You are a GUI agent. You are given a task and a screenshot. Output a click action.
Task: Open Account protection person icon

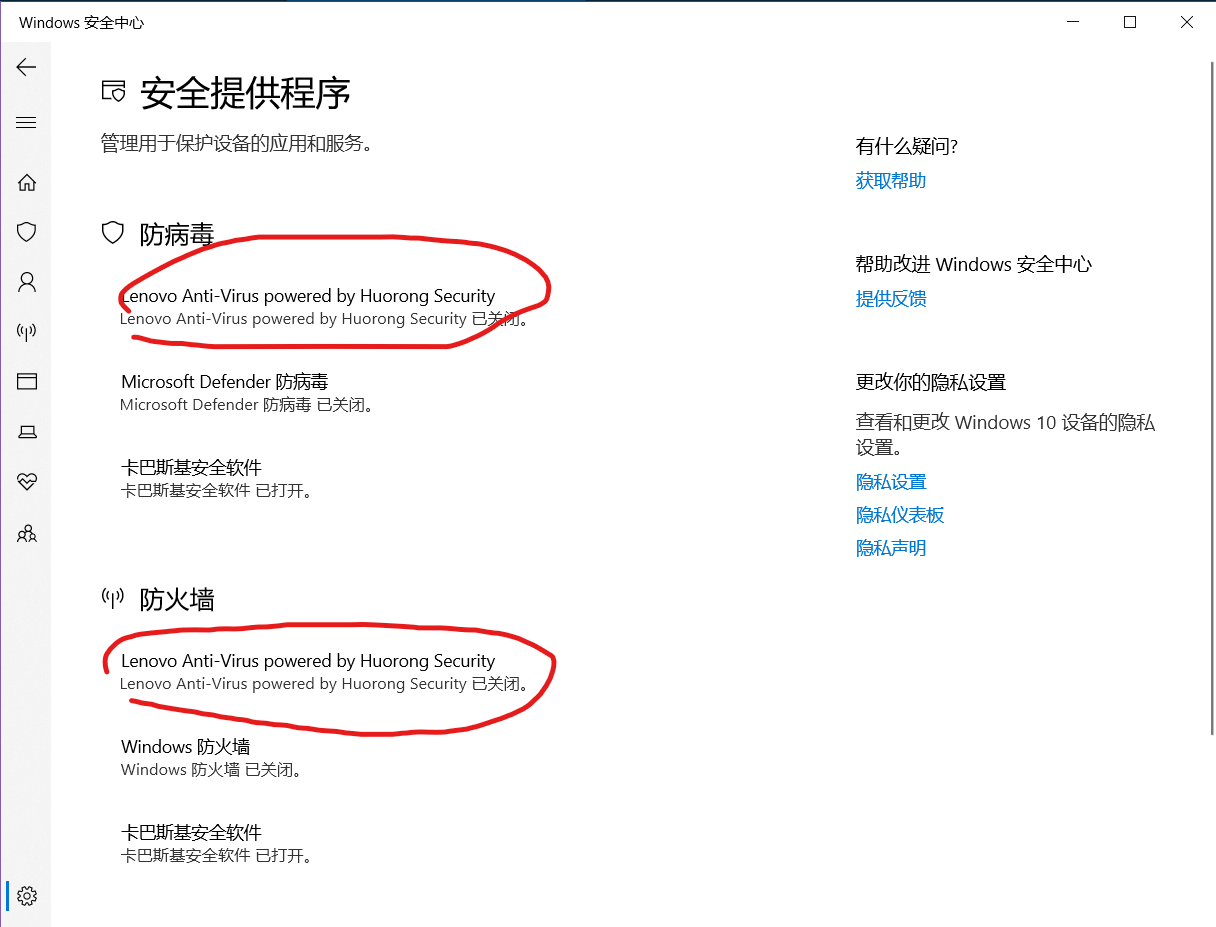point(27,282)
